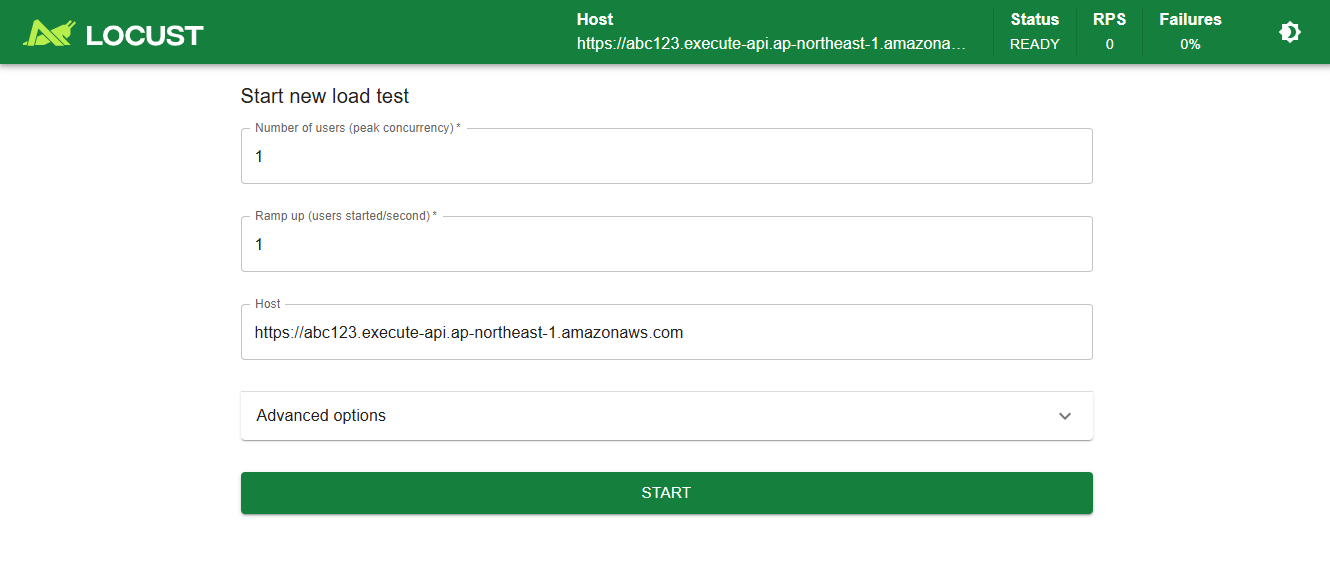Click the LOCUST brand name text
Image resolution: width=1330 pixels, height=561 pixels.
coord(144,36)
